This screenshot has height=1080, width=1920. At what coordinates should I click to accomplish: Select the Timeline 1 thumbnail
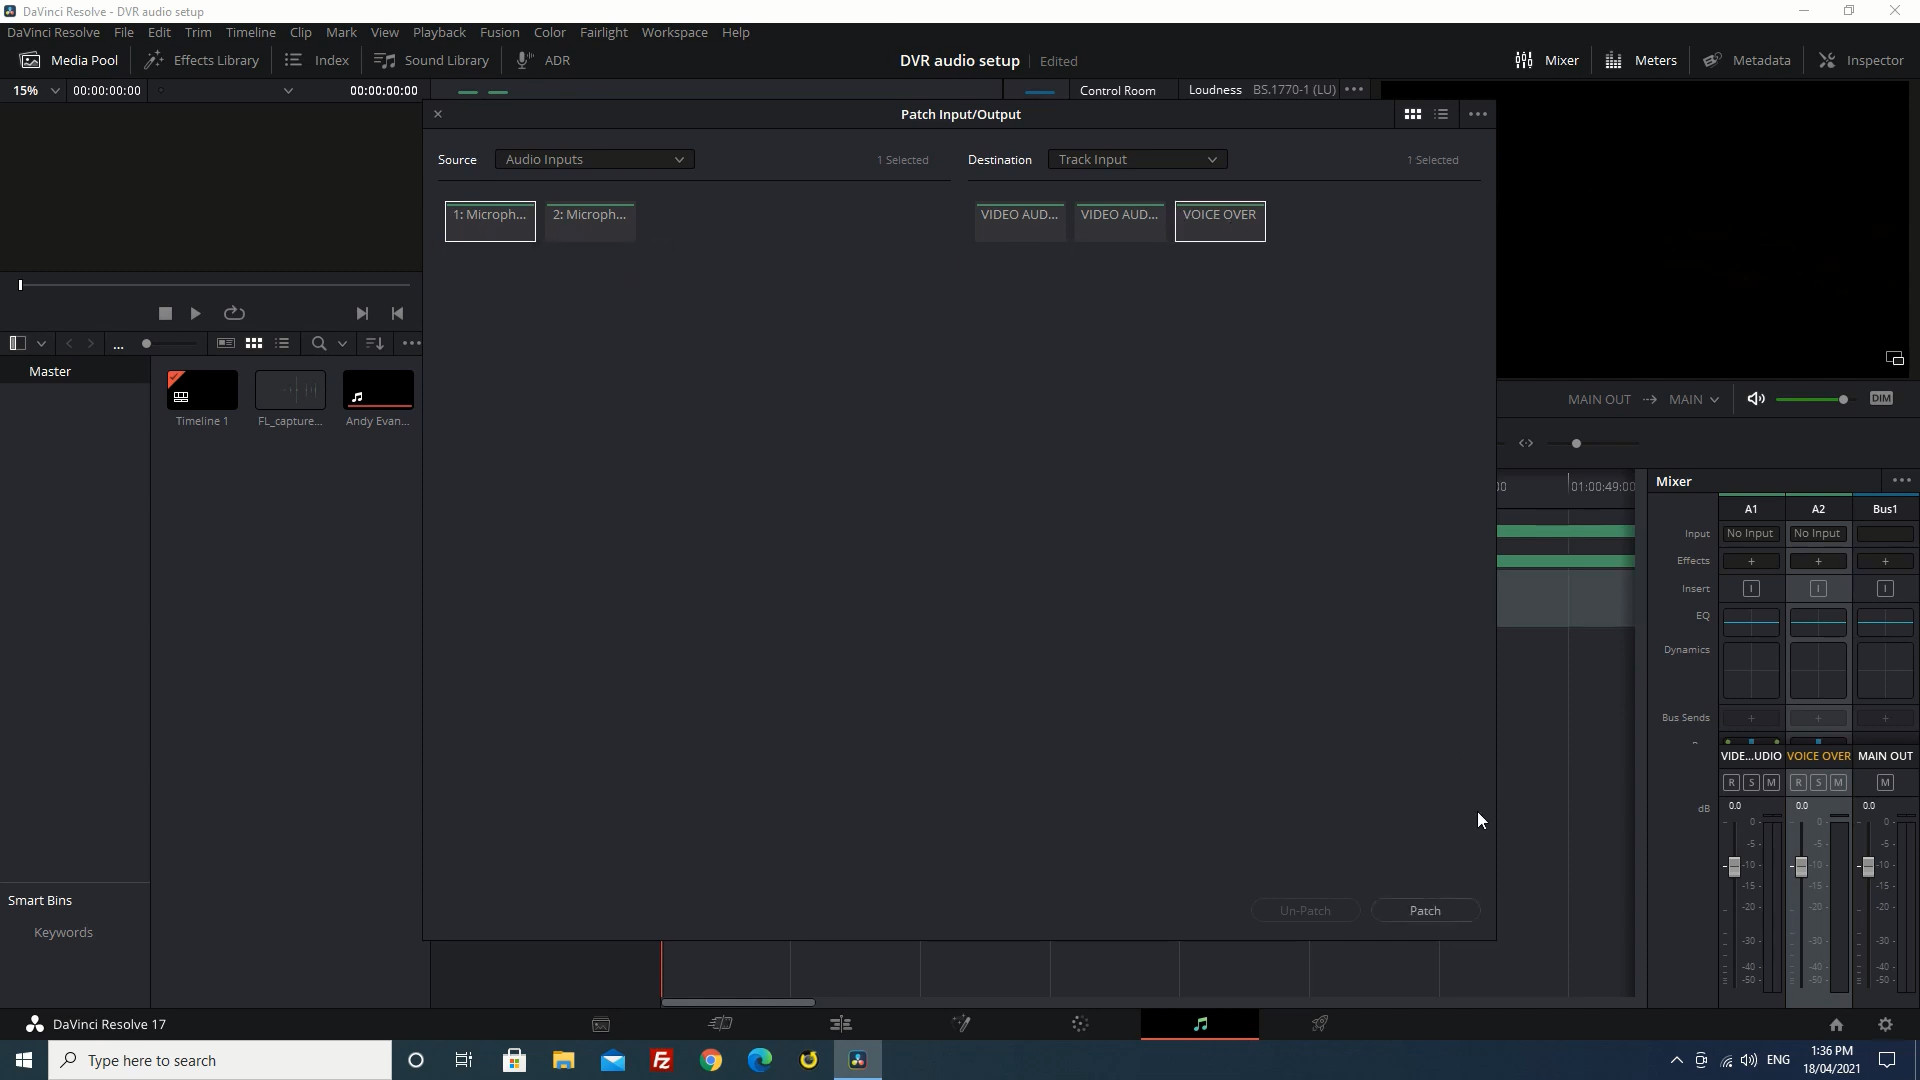click(x=202, y=390)
